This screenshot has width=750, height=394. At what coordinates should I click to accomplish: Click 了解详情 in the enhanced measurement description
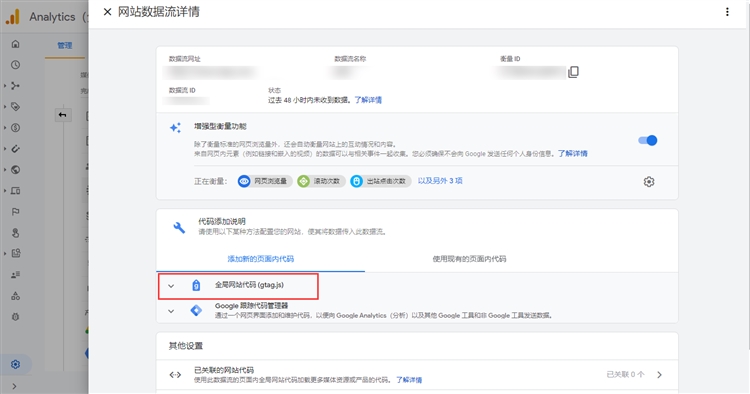point(573,153)
